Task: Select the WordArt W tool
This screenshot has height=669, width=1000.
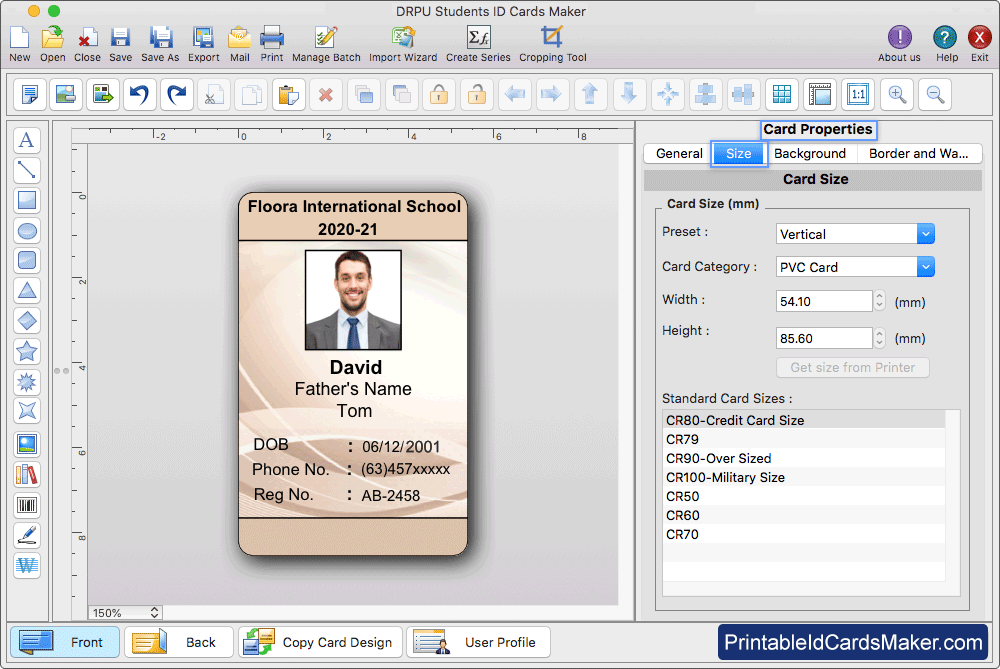Action: coord(27,566)
